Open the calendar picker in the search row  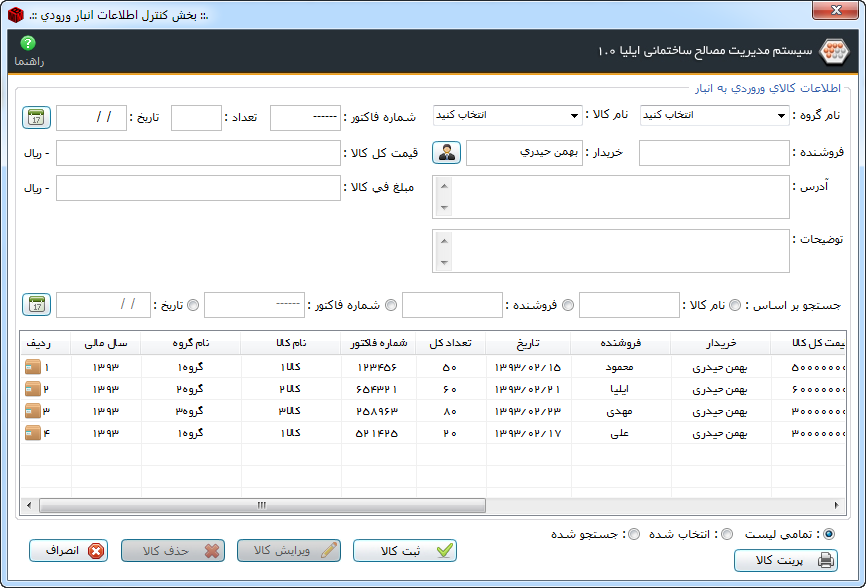point(36,304)
